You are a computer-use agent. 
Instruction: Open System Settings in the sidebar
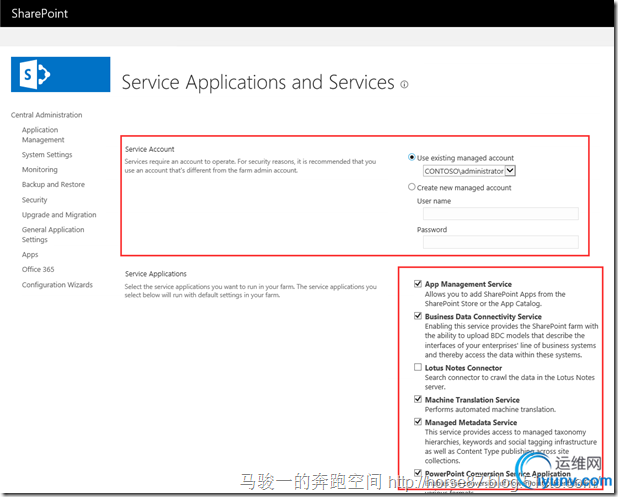coord(47,154)
